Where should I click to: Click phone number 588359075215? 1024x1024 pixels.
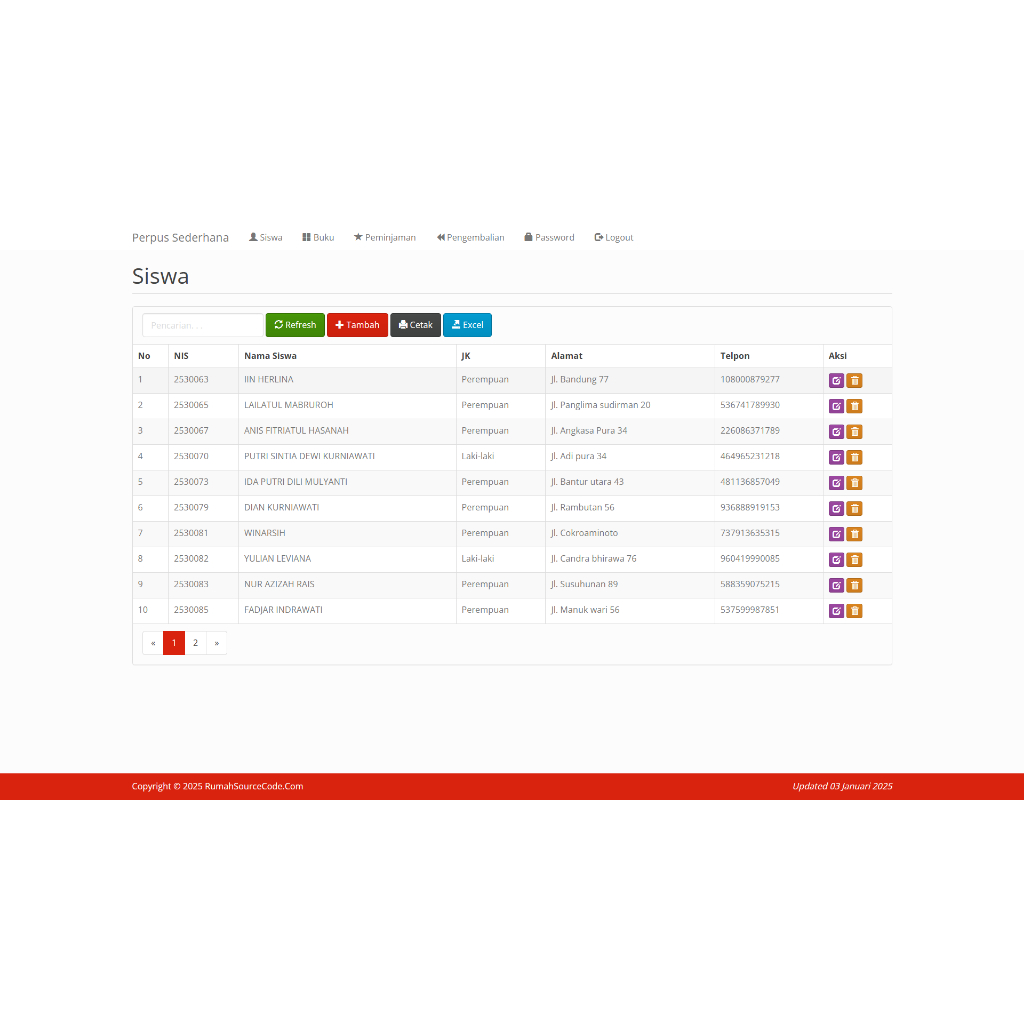(750, 584)
